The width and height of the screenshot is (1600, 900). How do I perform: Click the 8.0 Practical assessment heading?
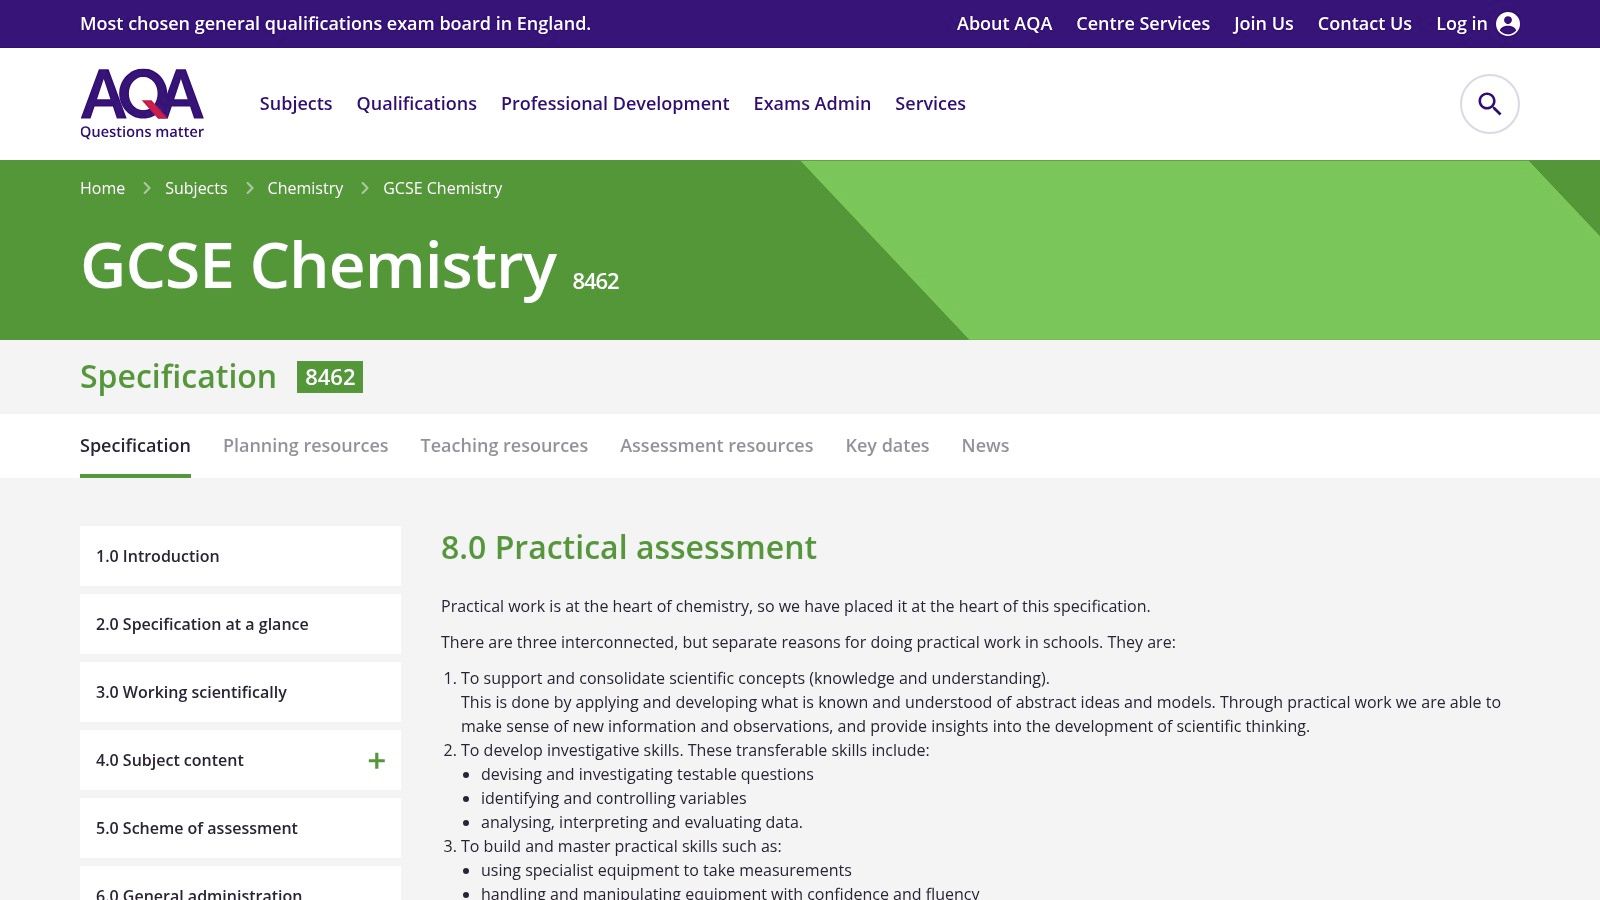click(x=629, y=548)
